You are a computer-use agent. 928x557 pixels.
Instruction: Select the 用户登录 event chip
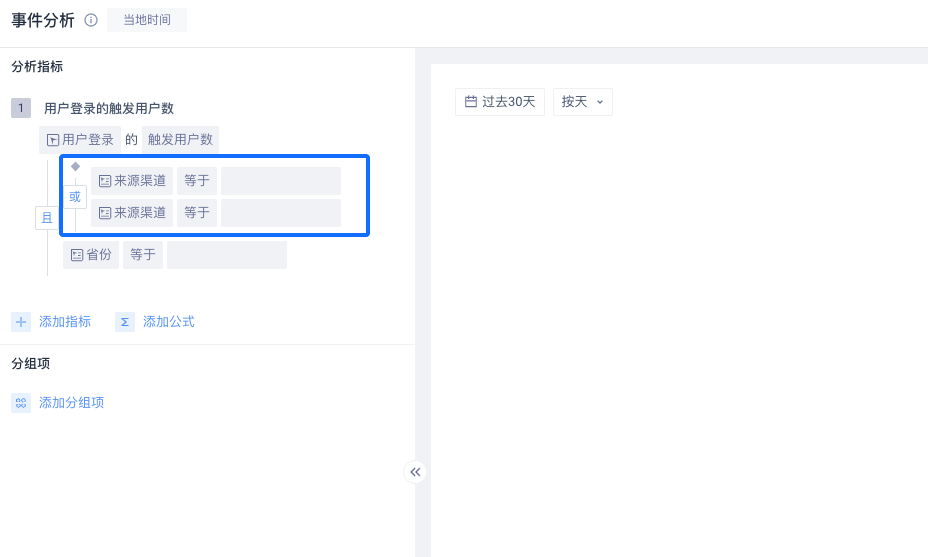tap(80, 140)
